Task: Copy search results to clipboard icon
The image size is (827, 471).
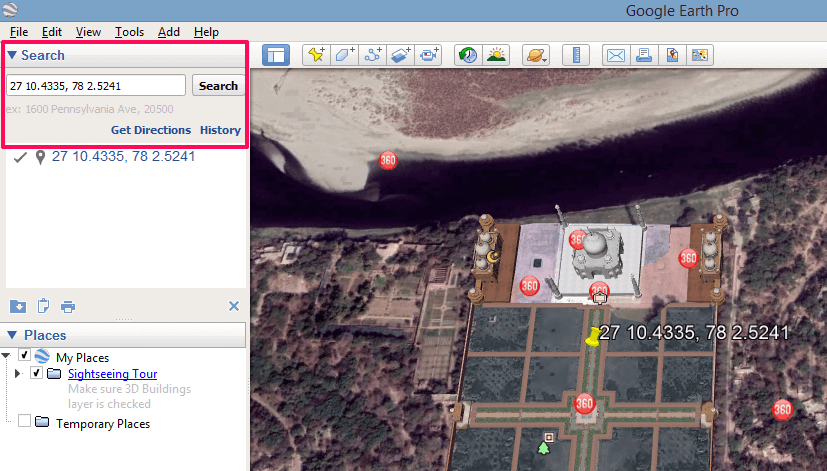Action: (x=43, y=306)
